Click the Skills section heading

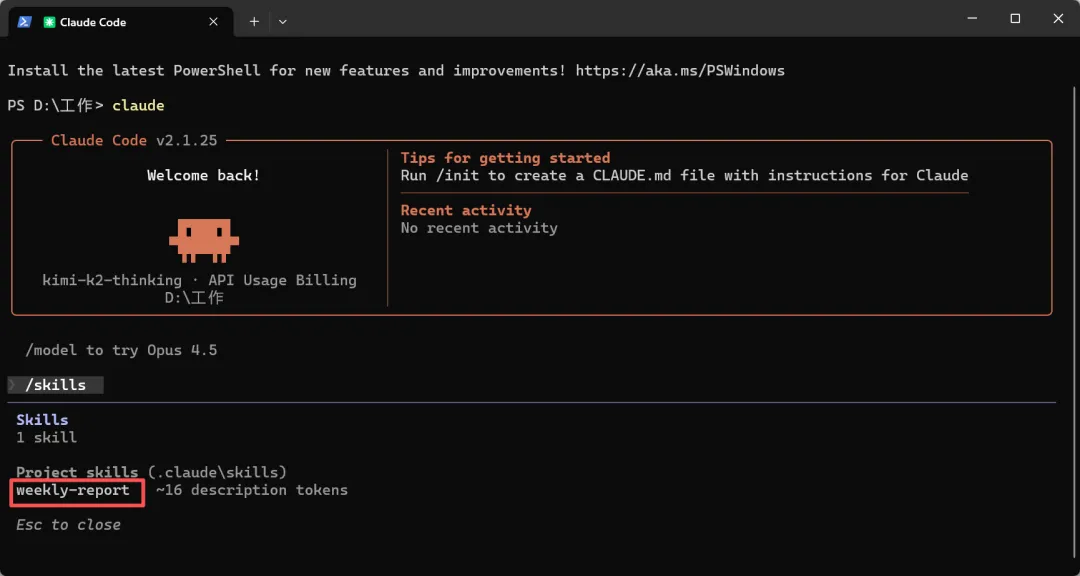click(x=42, y=420)
